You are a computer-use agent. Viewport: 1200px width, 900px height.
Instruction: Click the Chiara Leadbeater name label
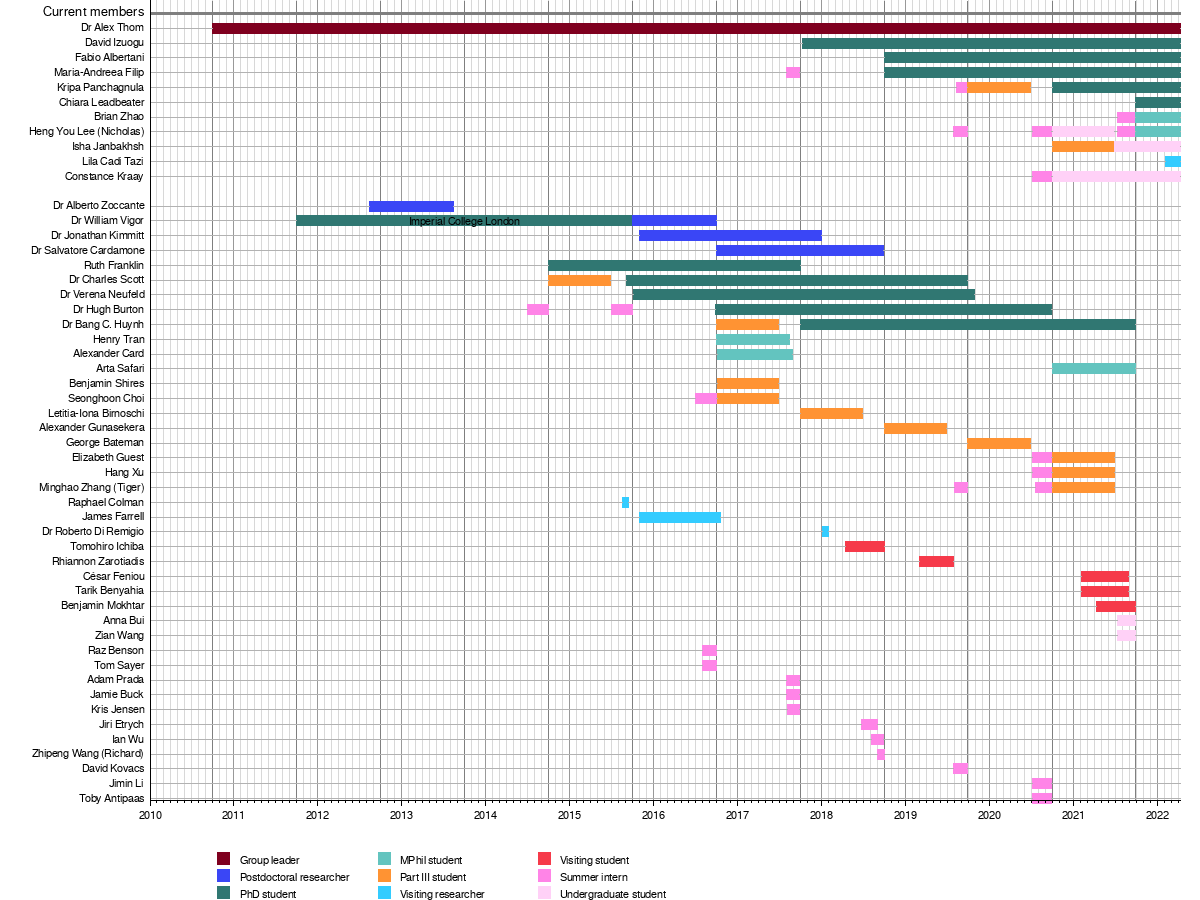pyautogui.click(x=101, y=102)
